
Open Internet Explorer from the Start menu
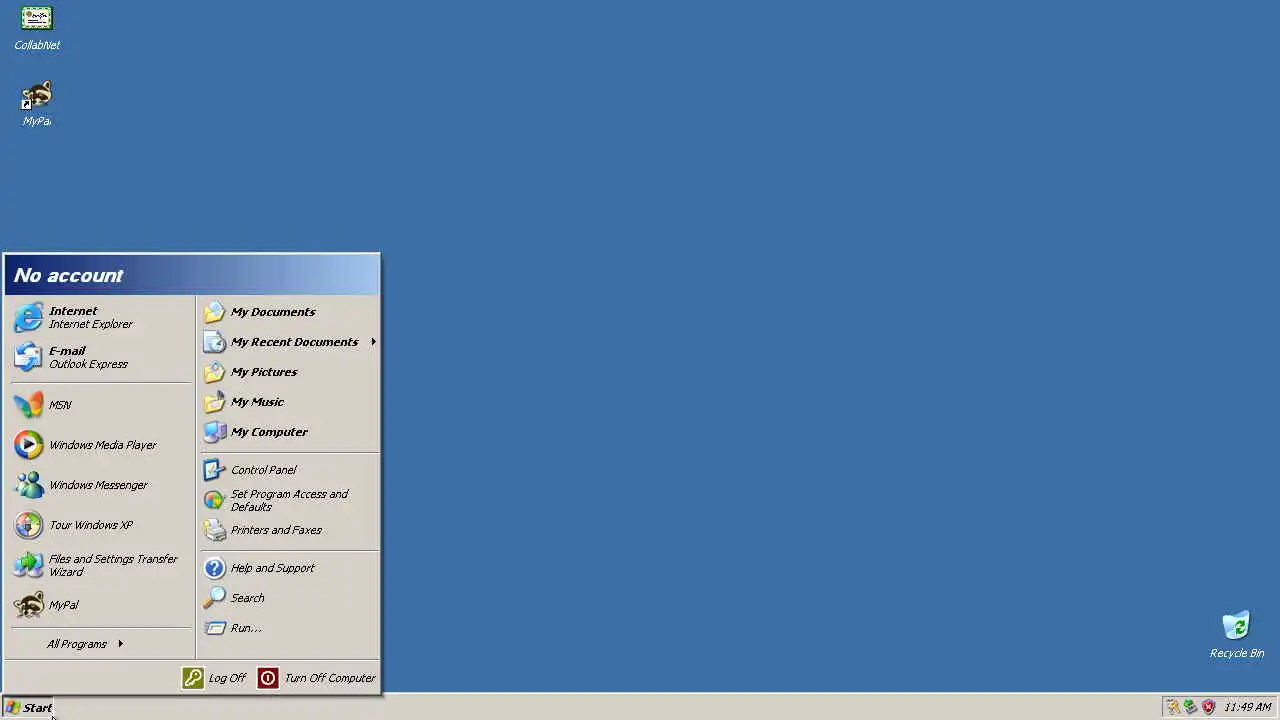point(100,317)
